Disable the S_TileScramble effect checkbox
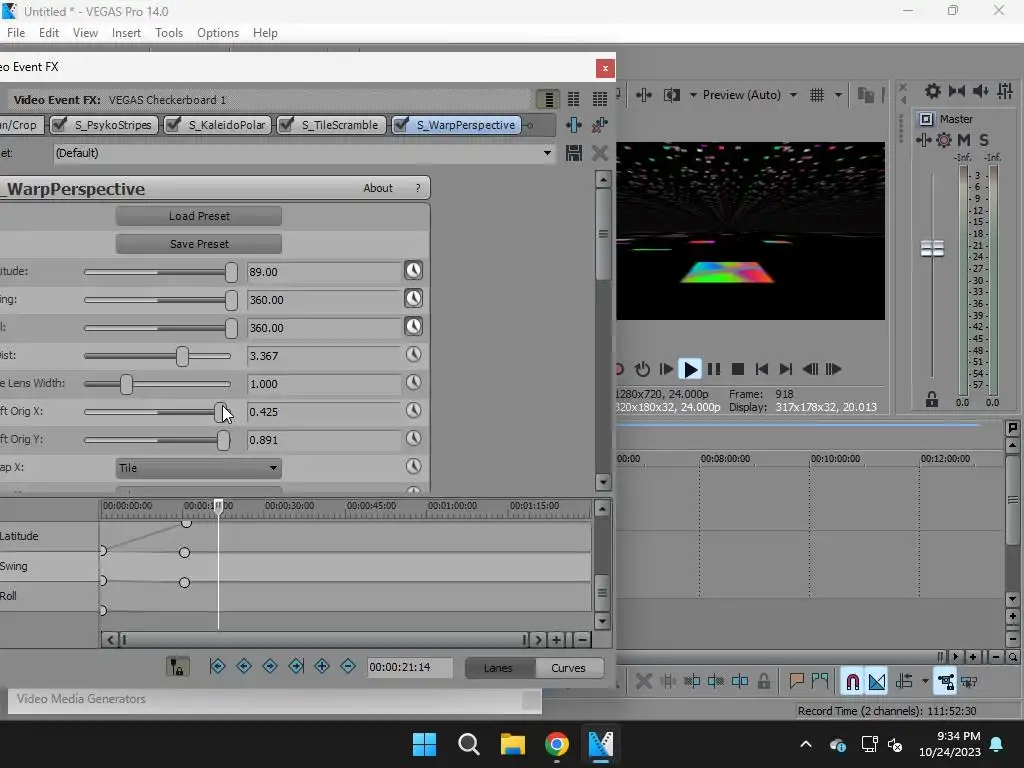The image size is (1024, 768). pyautogui.click(x=285, y=124)
